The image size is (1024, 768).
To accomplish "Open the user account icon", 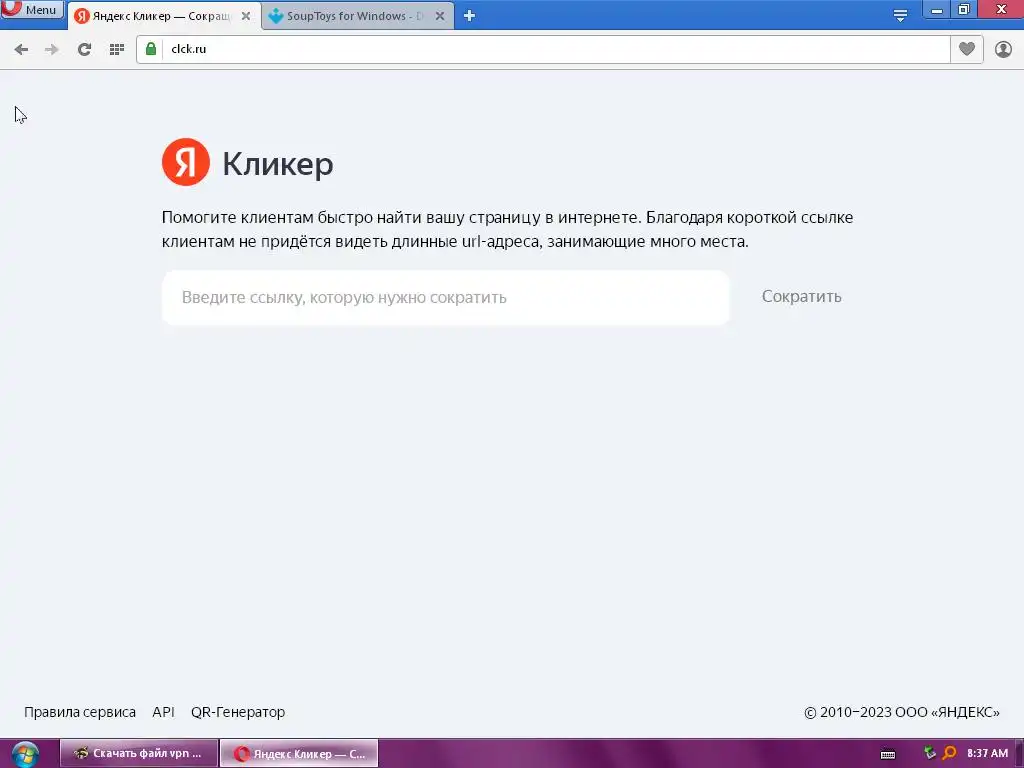I will click(x=1003, y=49).
